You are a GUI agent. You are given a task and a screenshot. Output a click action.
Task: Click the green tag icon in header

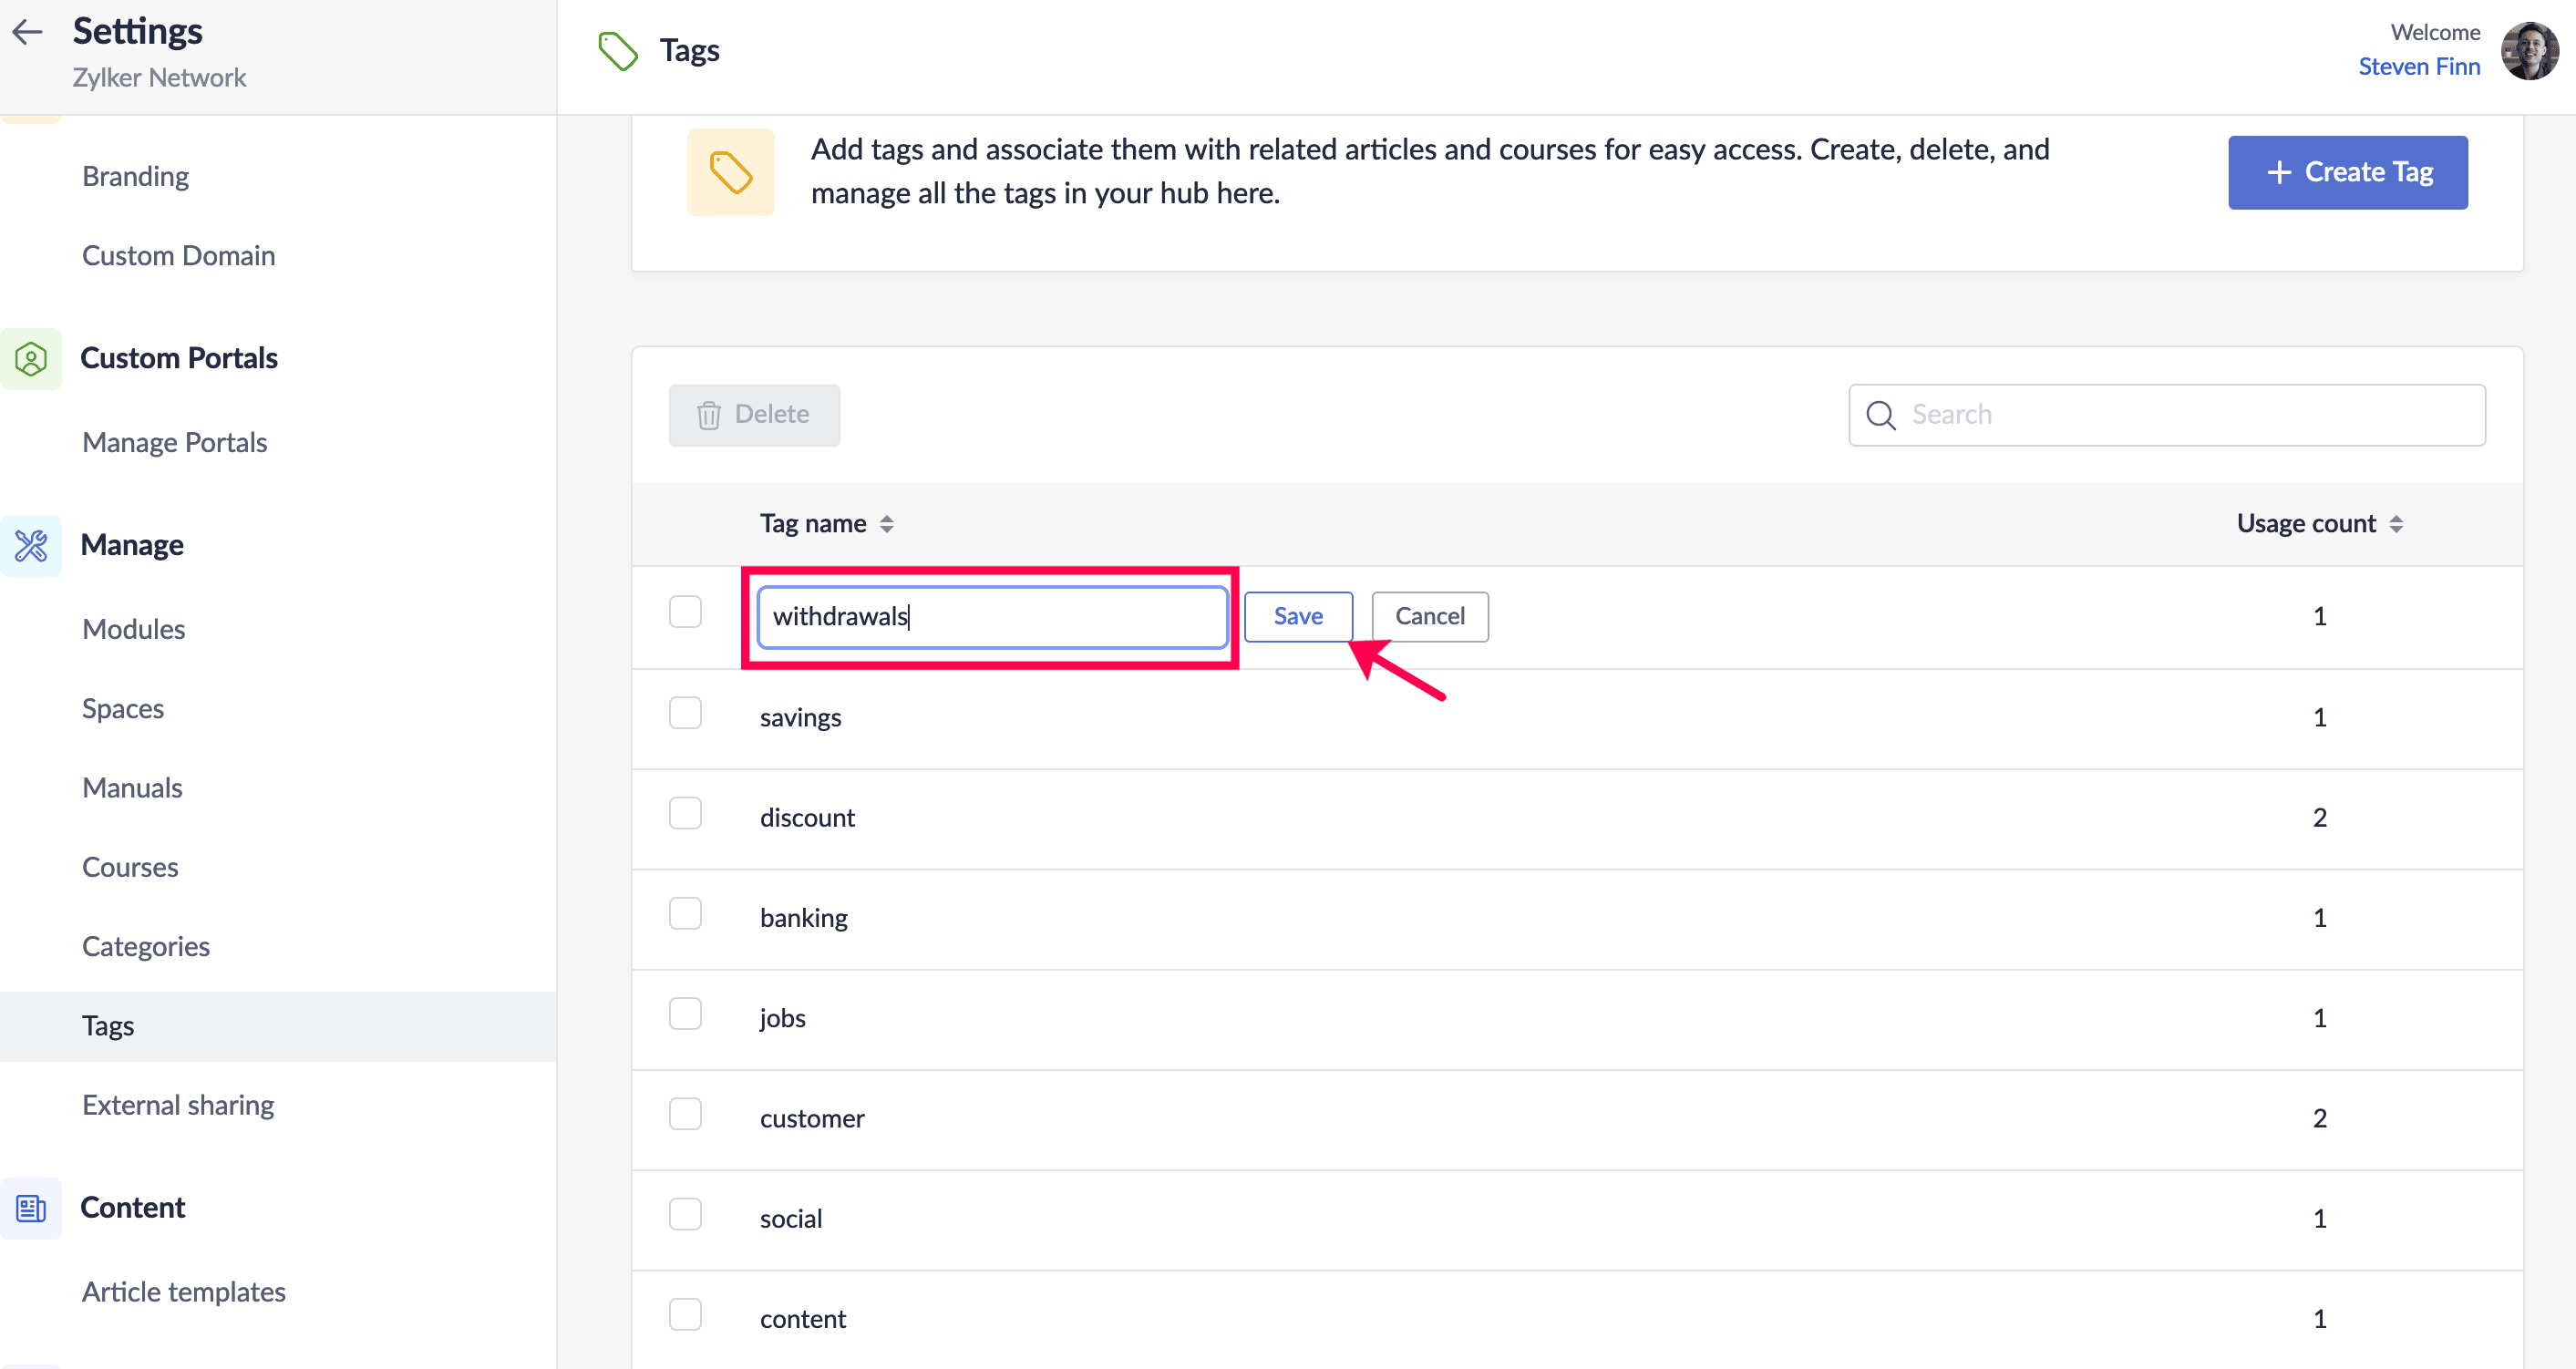[x=618, y=51]
